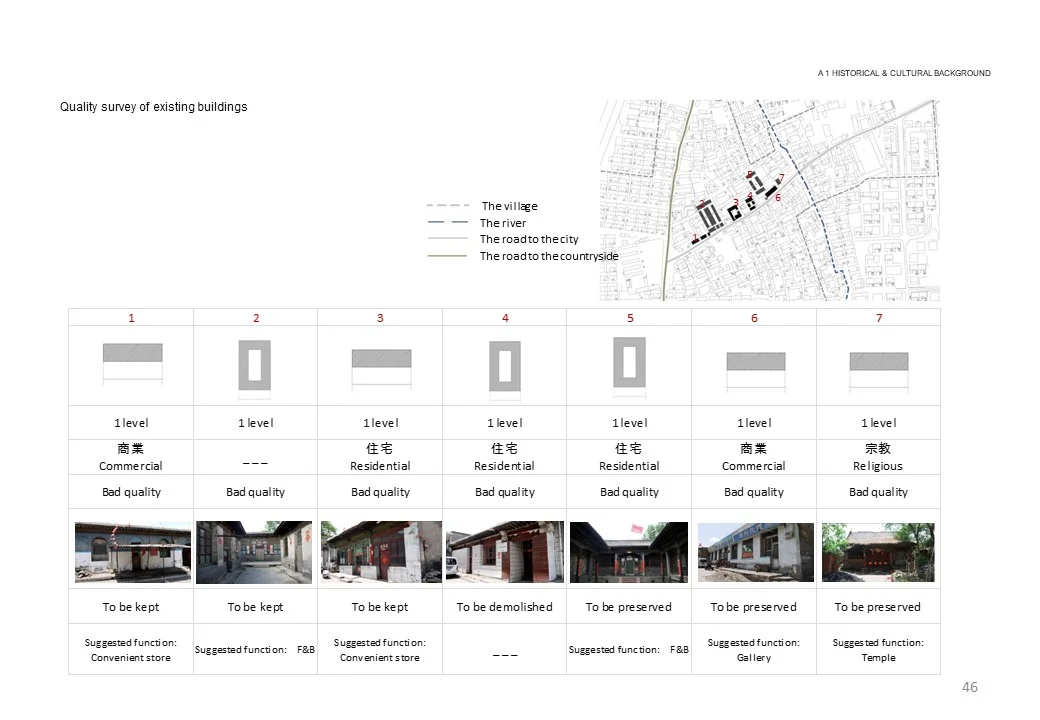The image size is (1040, 720).
Task: Click 'To be preserved' under building 5
Action: click(x=629, y=607)
